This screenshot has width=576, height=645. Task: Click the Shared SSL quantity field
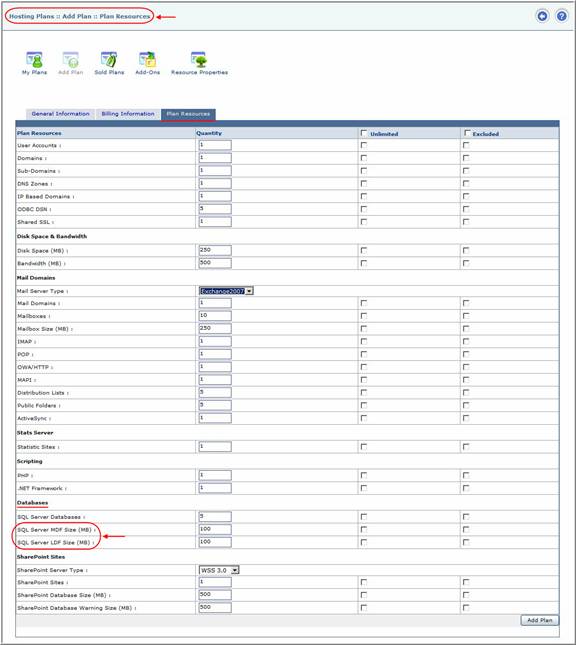(x=215, y=222)
